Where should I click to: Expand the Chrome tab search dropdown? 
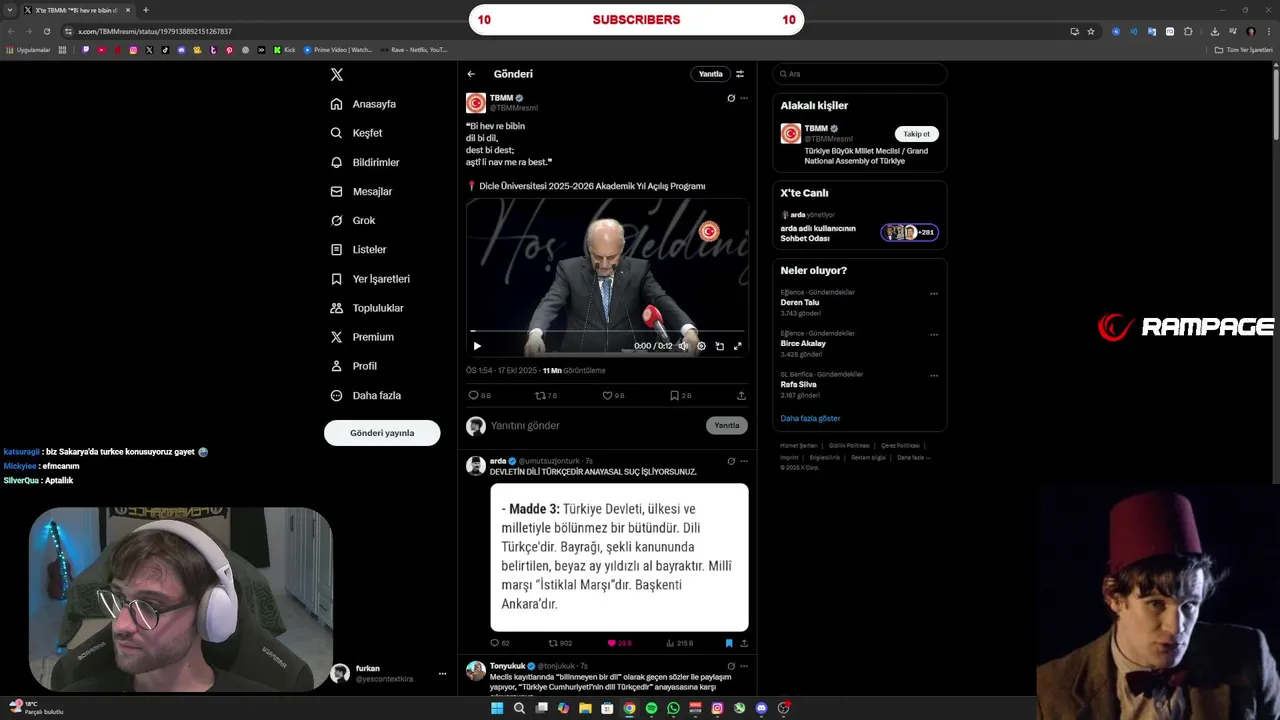[x=9, y=10]
